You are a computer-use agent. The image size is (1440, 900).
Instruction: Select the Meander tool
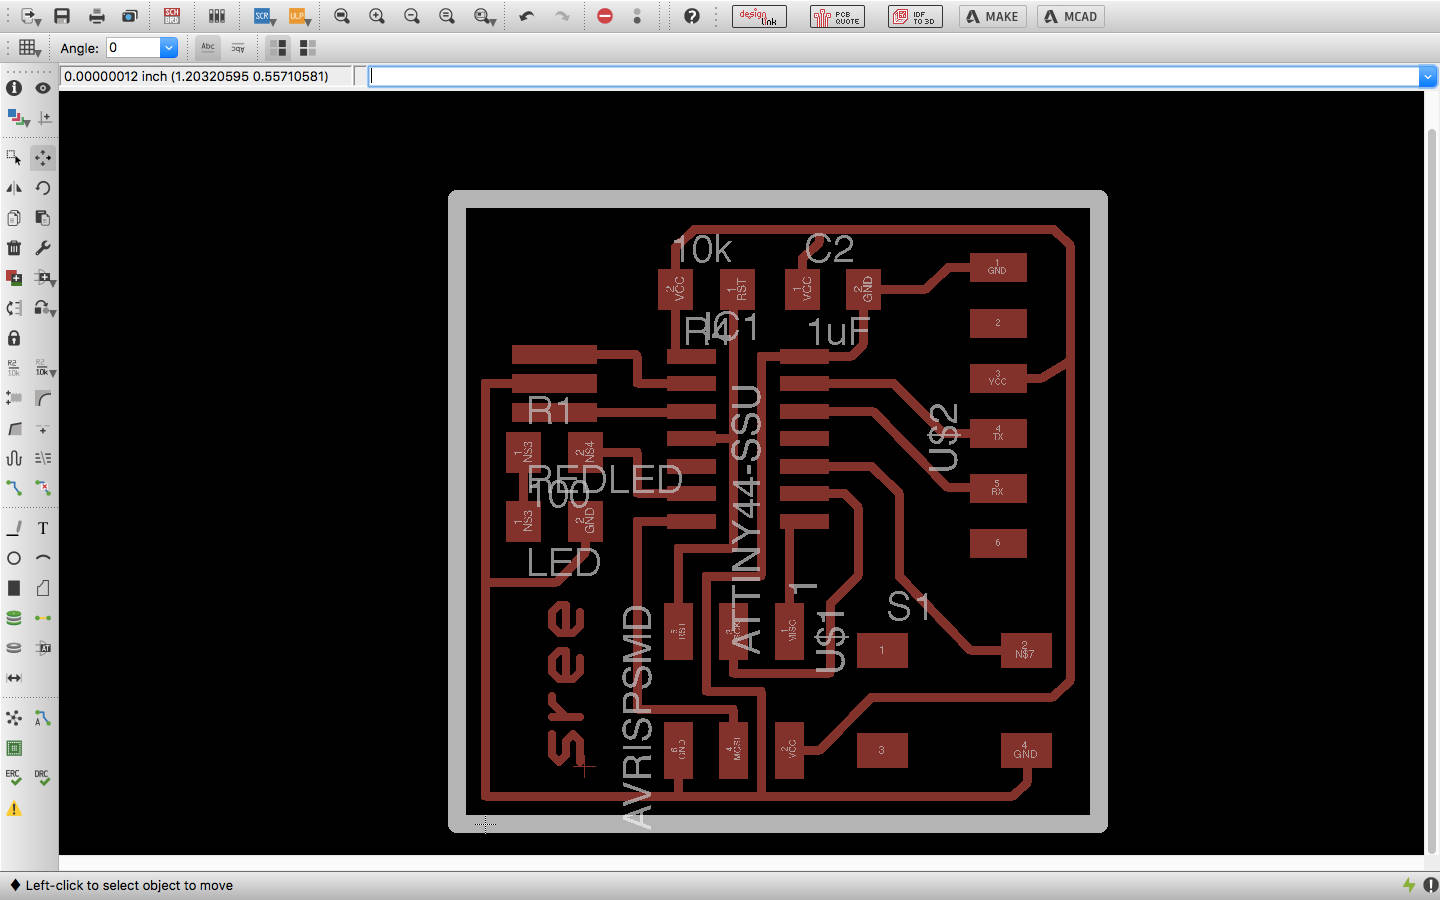(x=14, y=458)
